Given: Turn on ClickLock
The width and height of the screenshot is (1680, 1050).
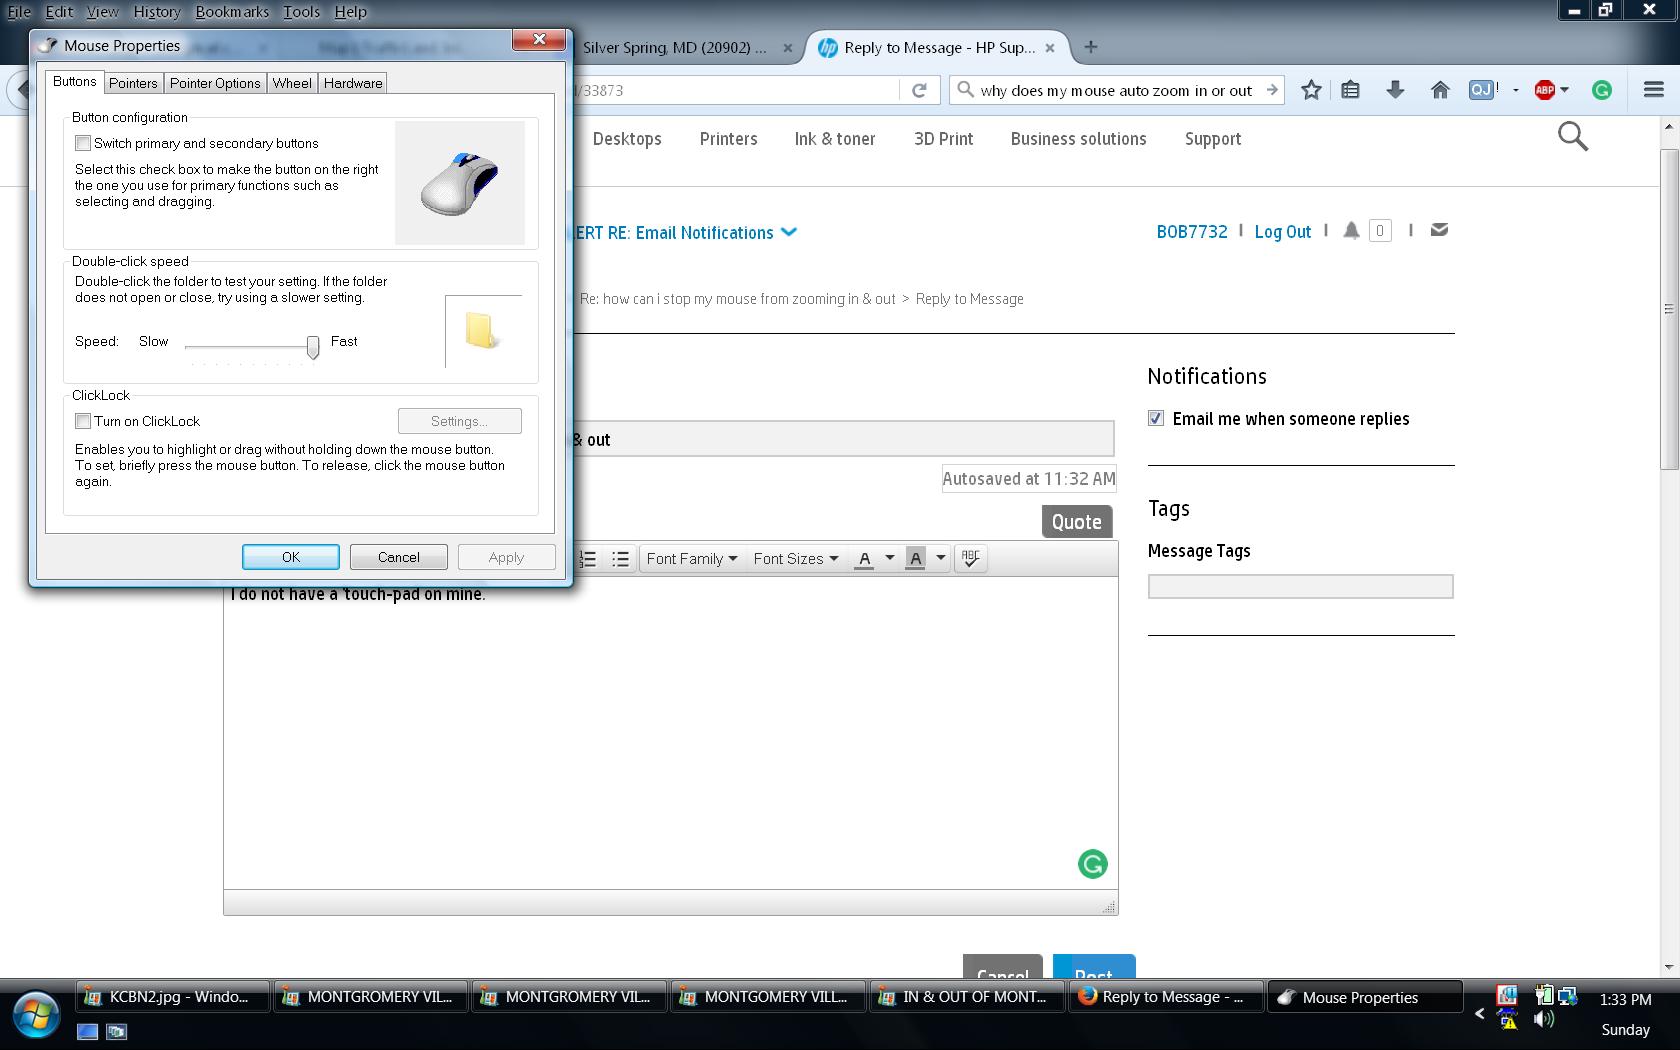Looking at the screenshot, I should (x=83, y=421).
